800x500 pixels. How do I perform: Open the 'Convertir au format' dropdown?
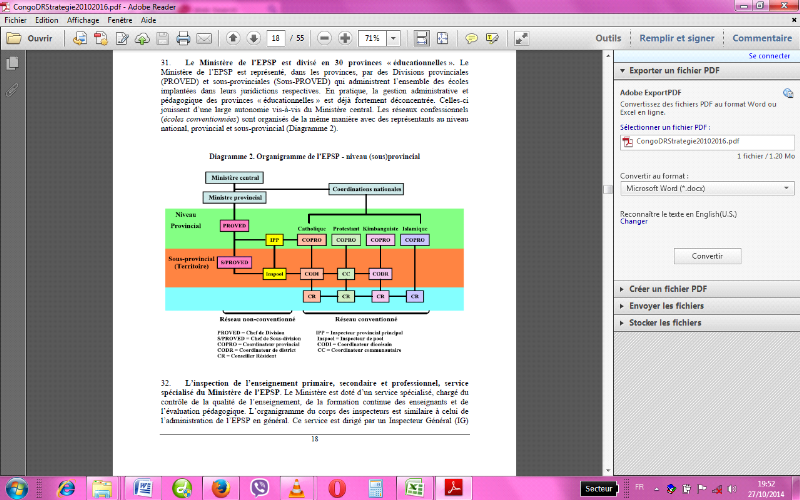707,187
